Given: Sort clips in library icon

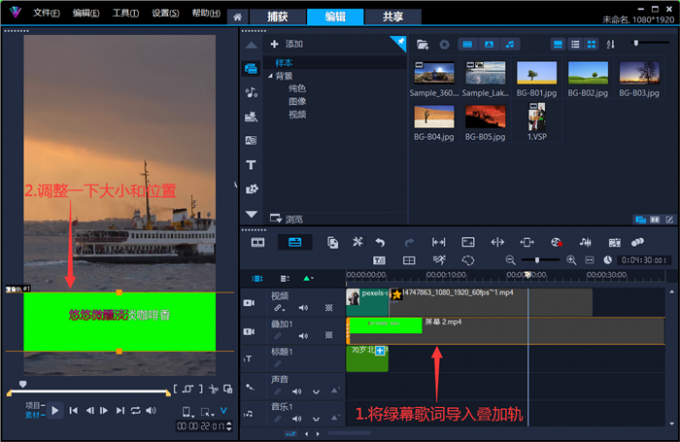Looking at the screenshot, I should tap(611, 44).
